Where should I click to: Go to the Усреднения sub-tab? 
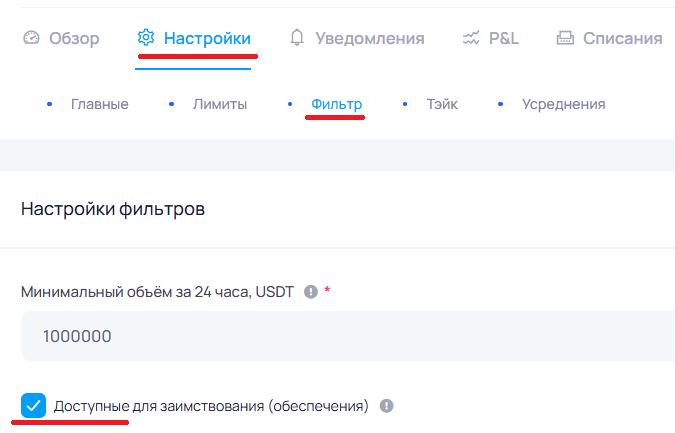point(563,104)
